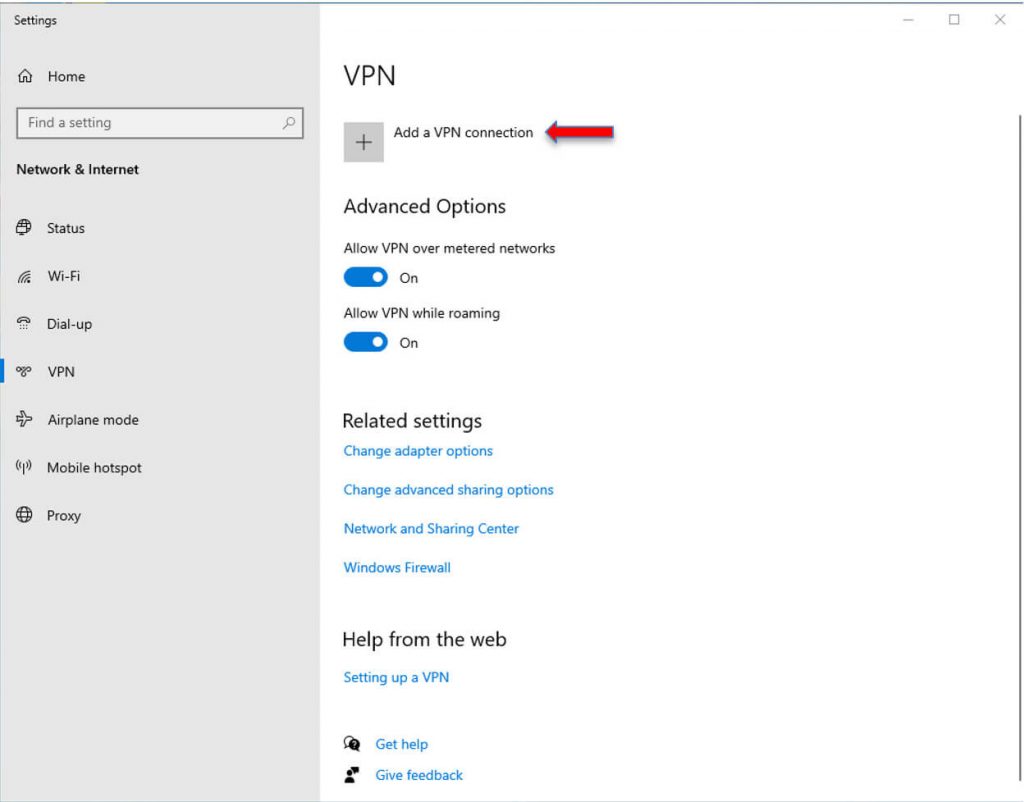Turn off Allow VPN while roaming
Image resolution: width=1024 pixels, height=802 pixels.
366,342
